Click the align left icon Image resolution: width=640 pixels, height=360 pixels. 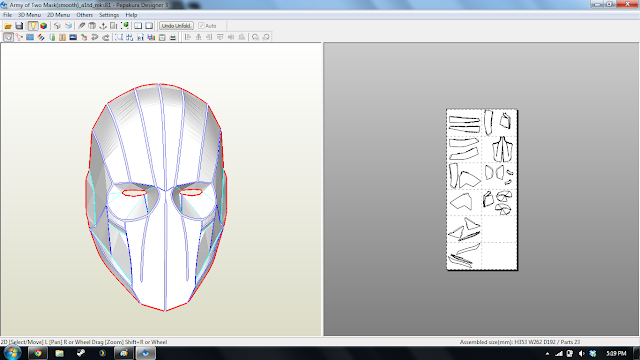coord(187,37)
